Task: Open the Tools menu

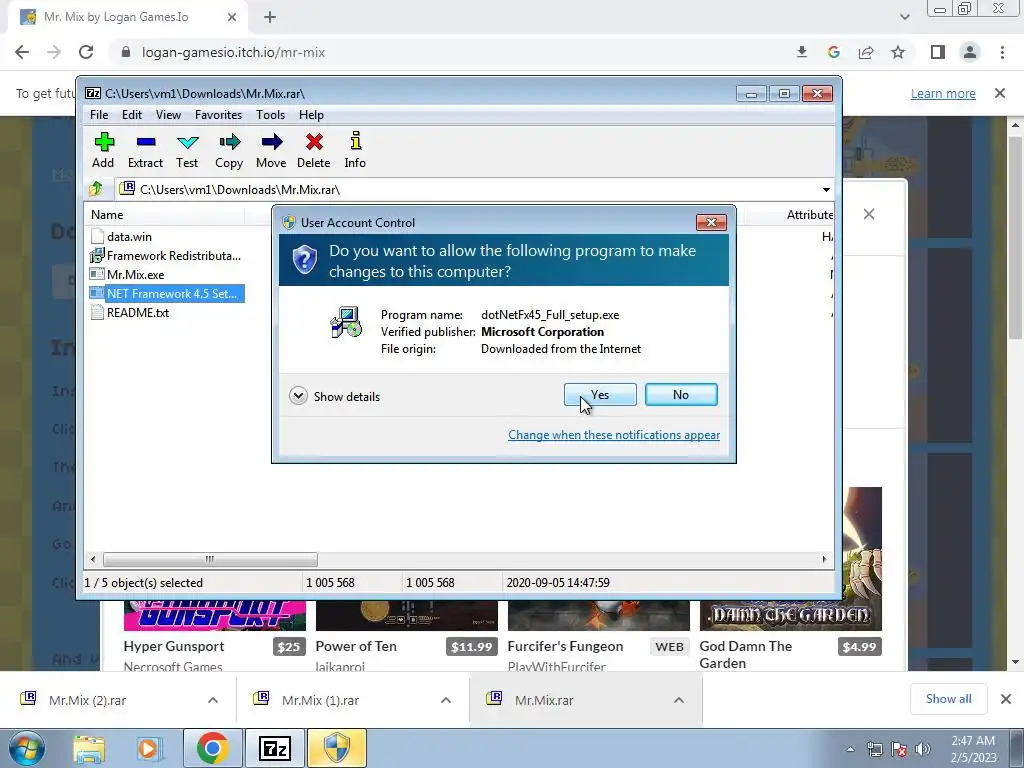Action: (270, 115)
